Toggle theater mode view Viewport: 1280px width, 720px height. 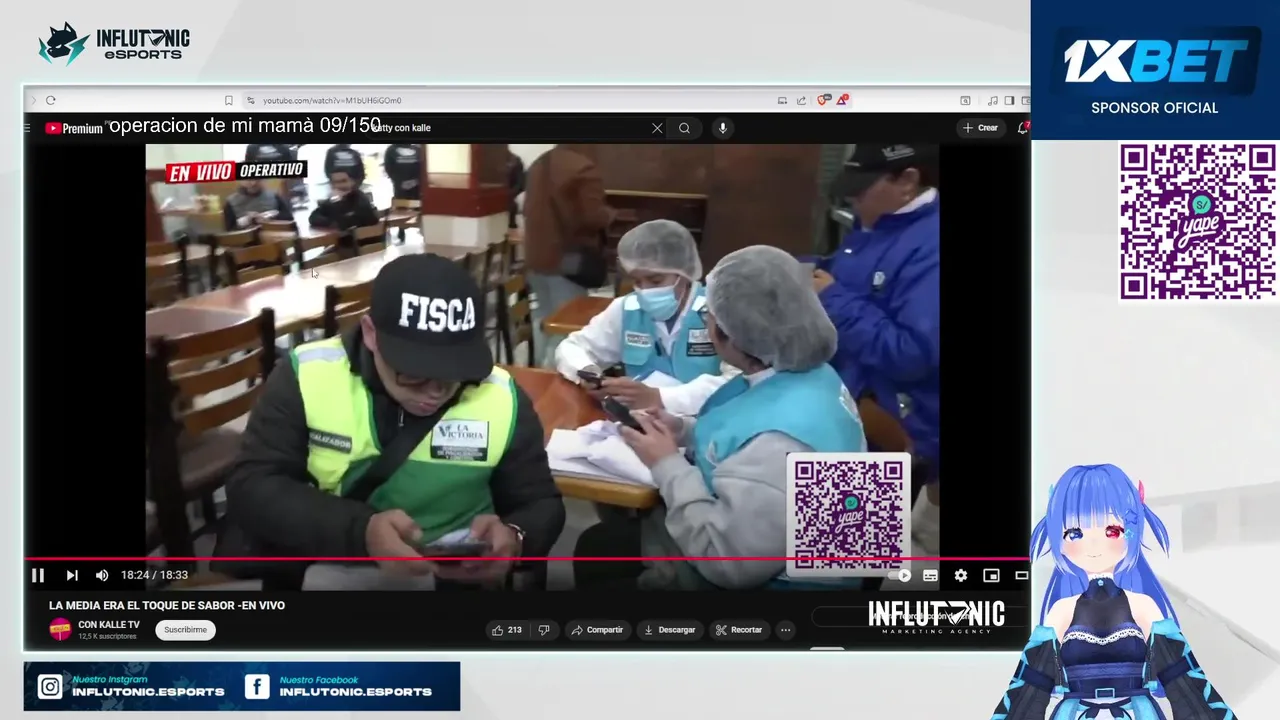click(1021, 575)
